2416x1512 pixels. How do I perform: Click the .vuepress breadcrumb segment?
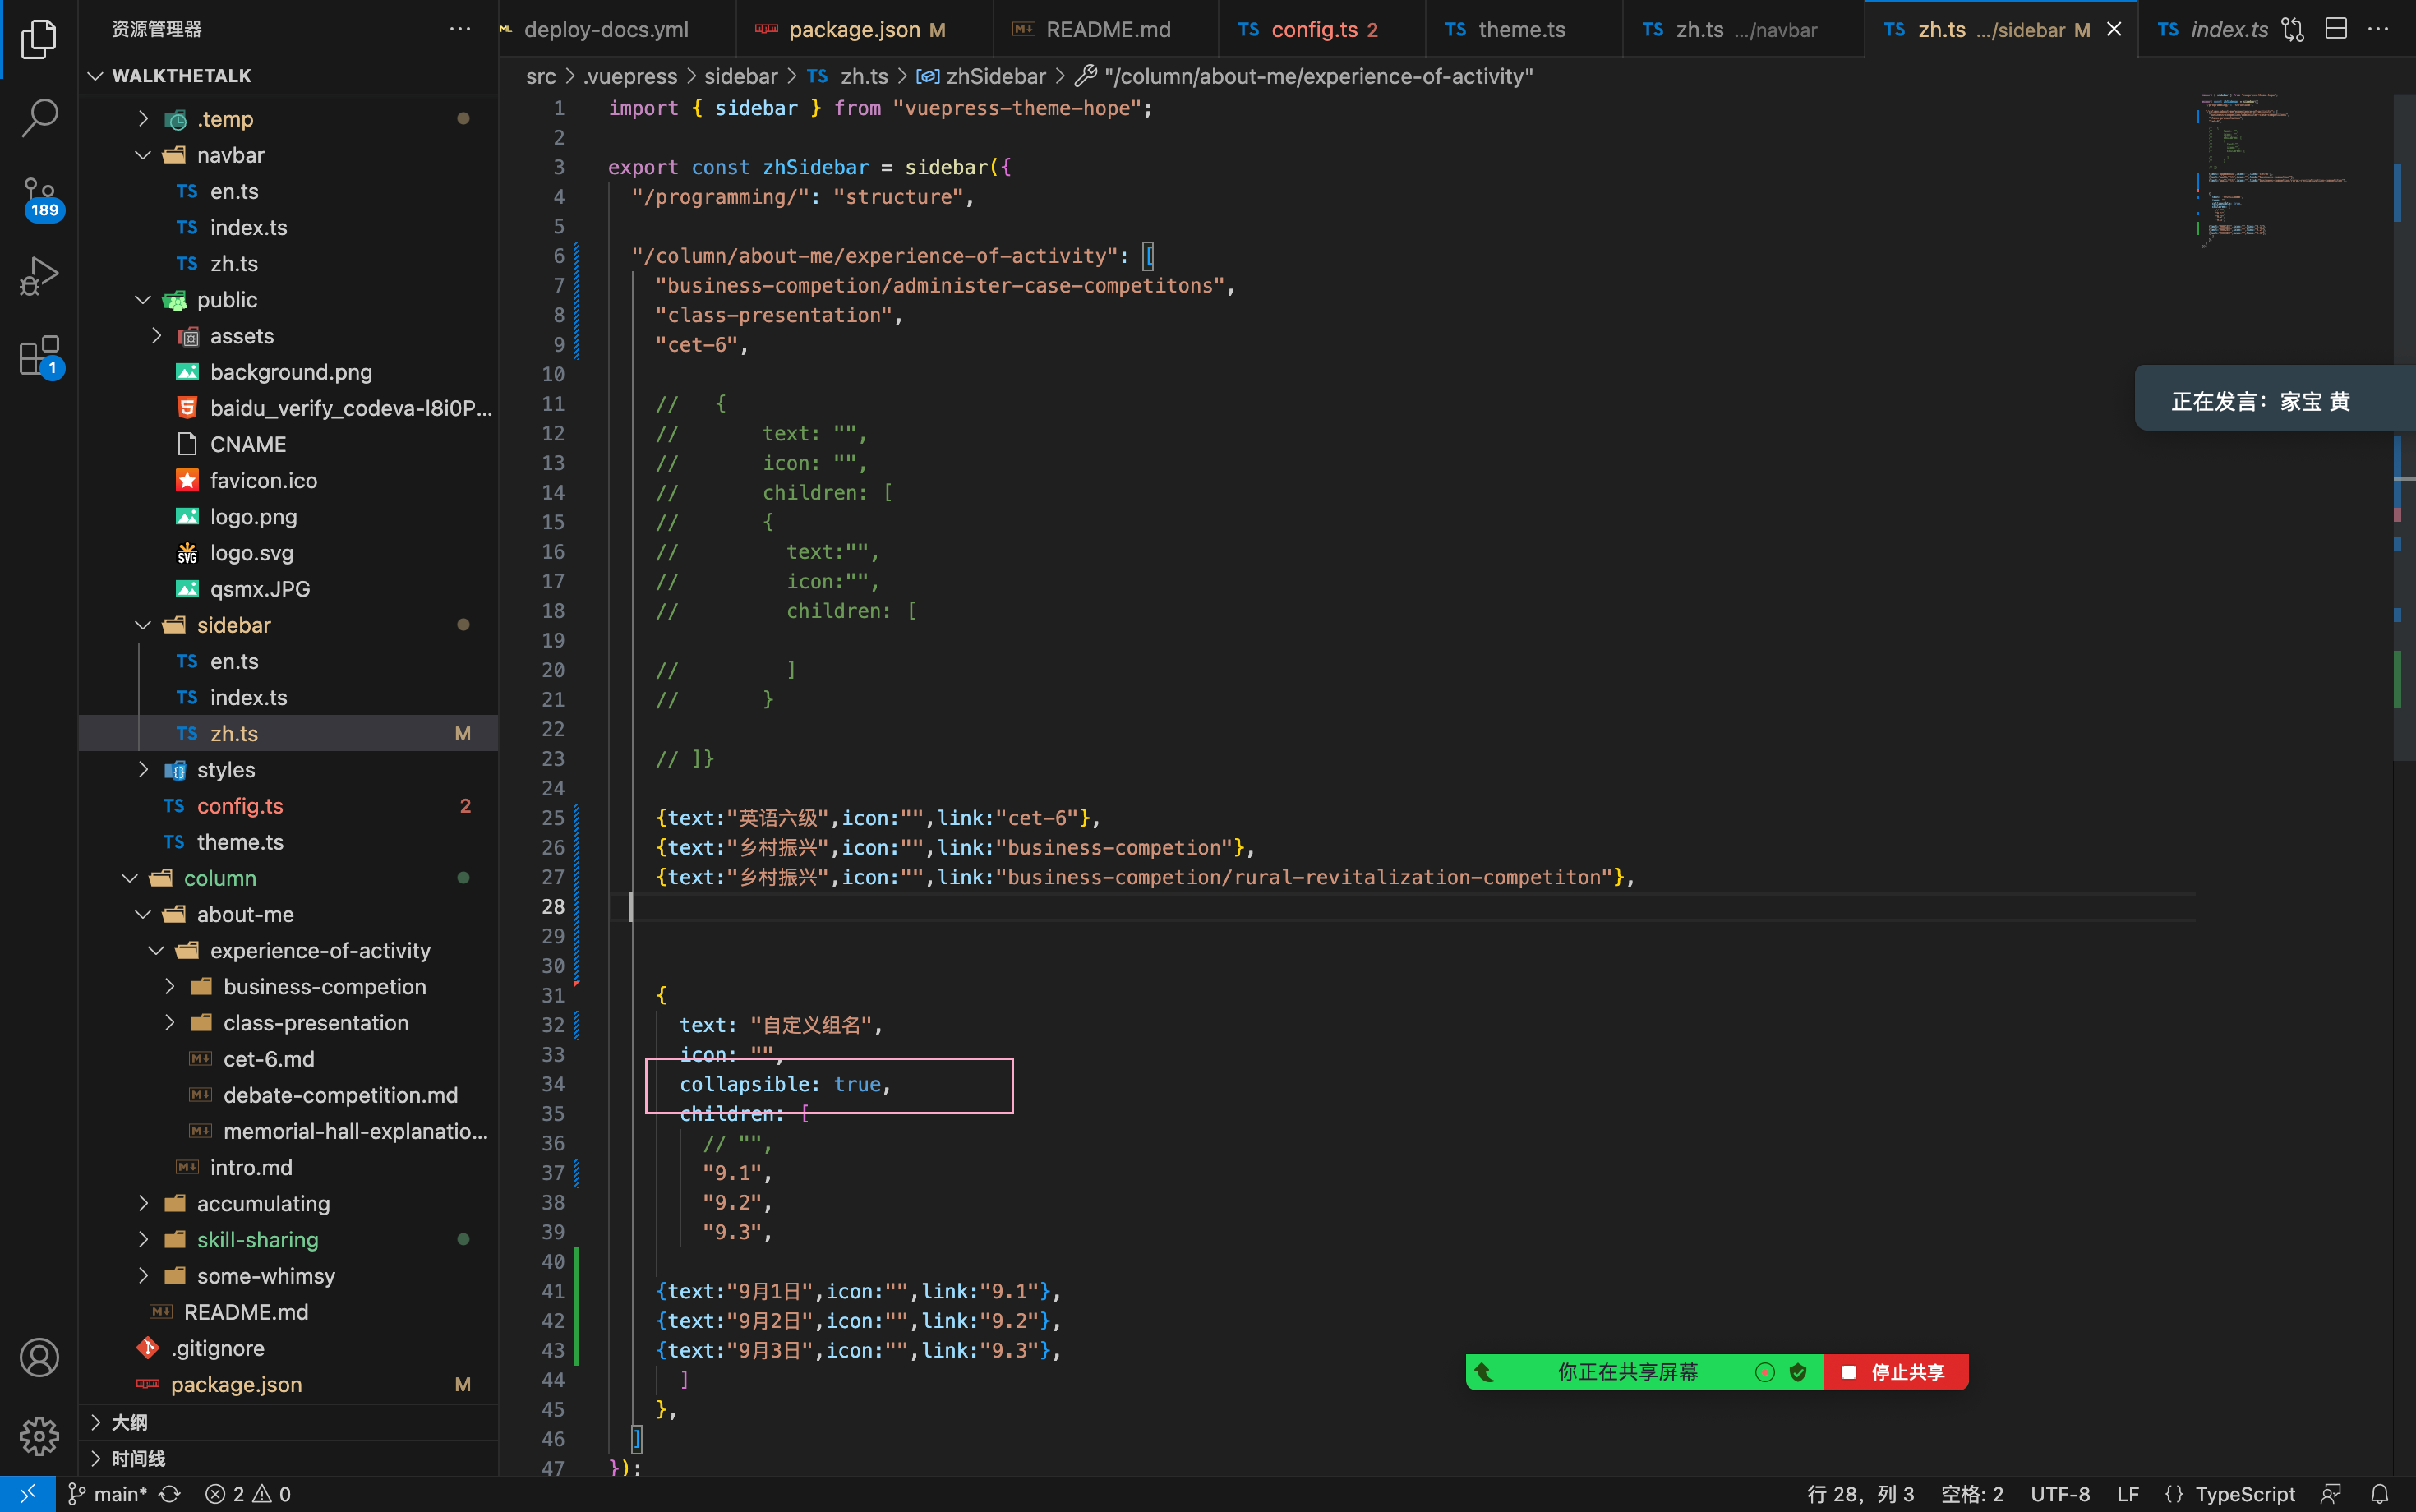click(x=631, y=76)
